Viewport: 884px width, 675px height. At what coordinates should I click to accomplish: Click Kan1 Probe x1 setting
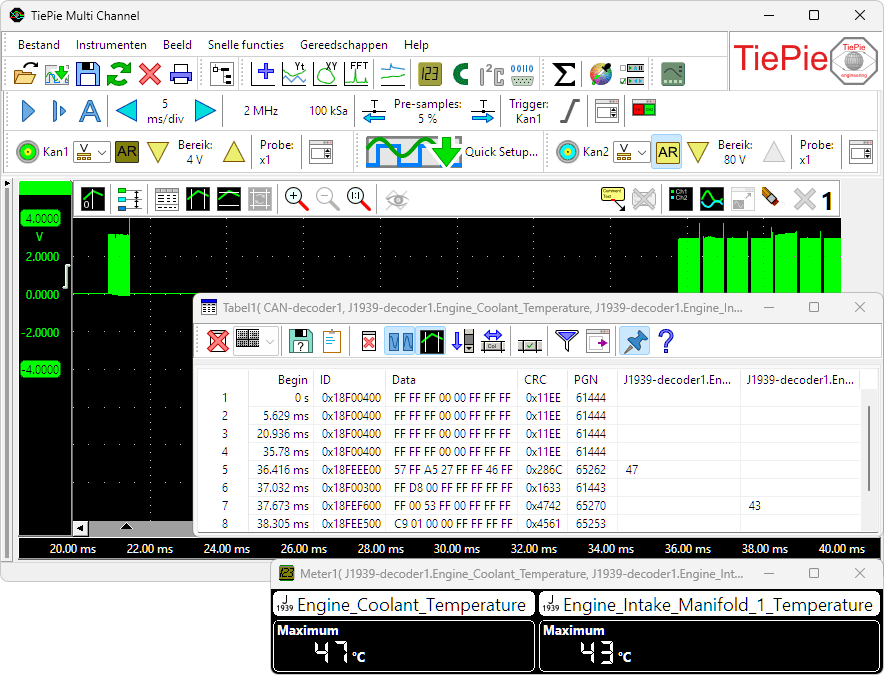click(x=276, y=152)
